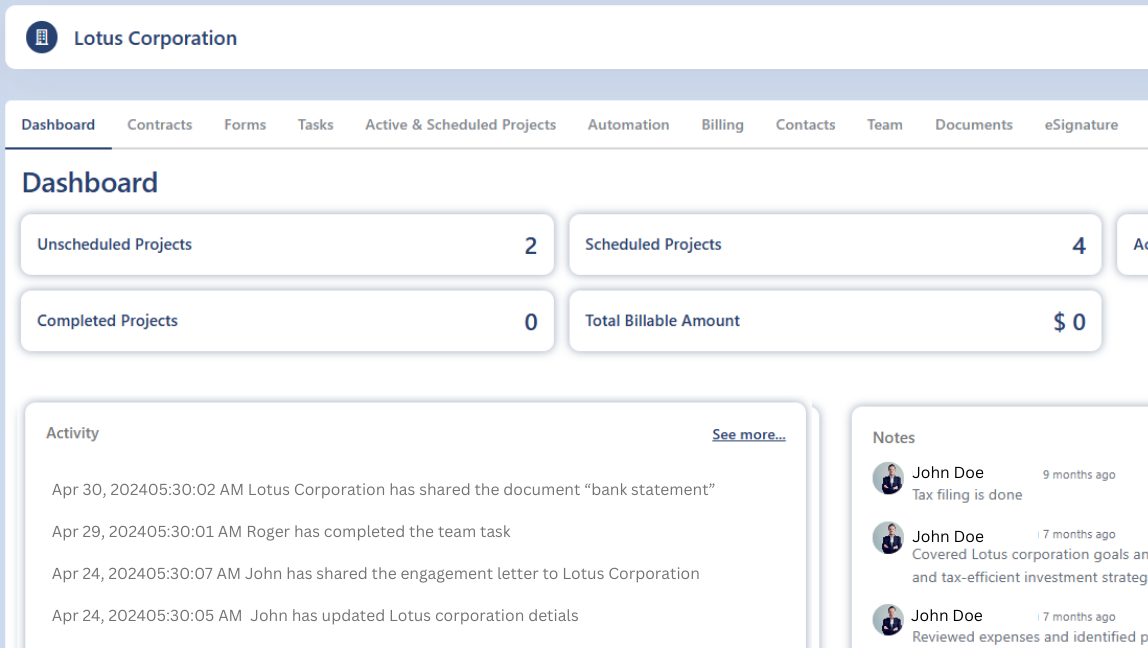1148x648 pixels.
Task: Switch to the Contacts tab
Action: (x=805, y=125)
